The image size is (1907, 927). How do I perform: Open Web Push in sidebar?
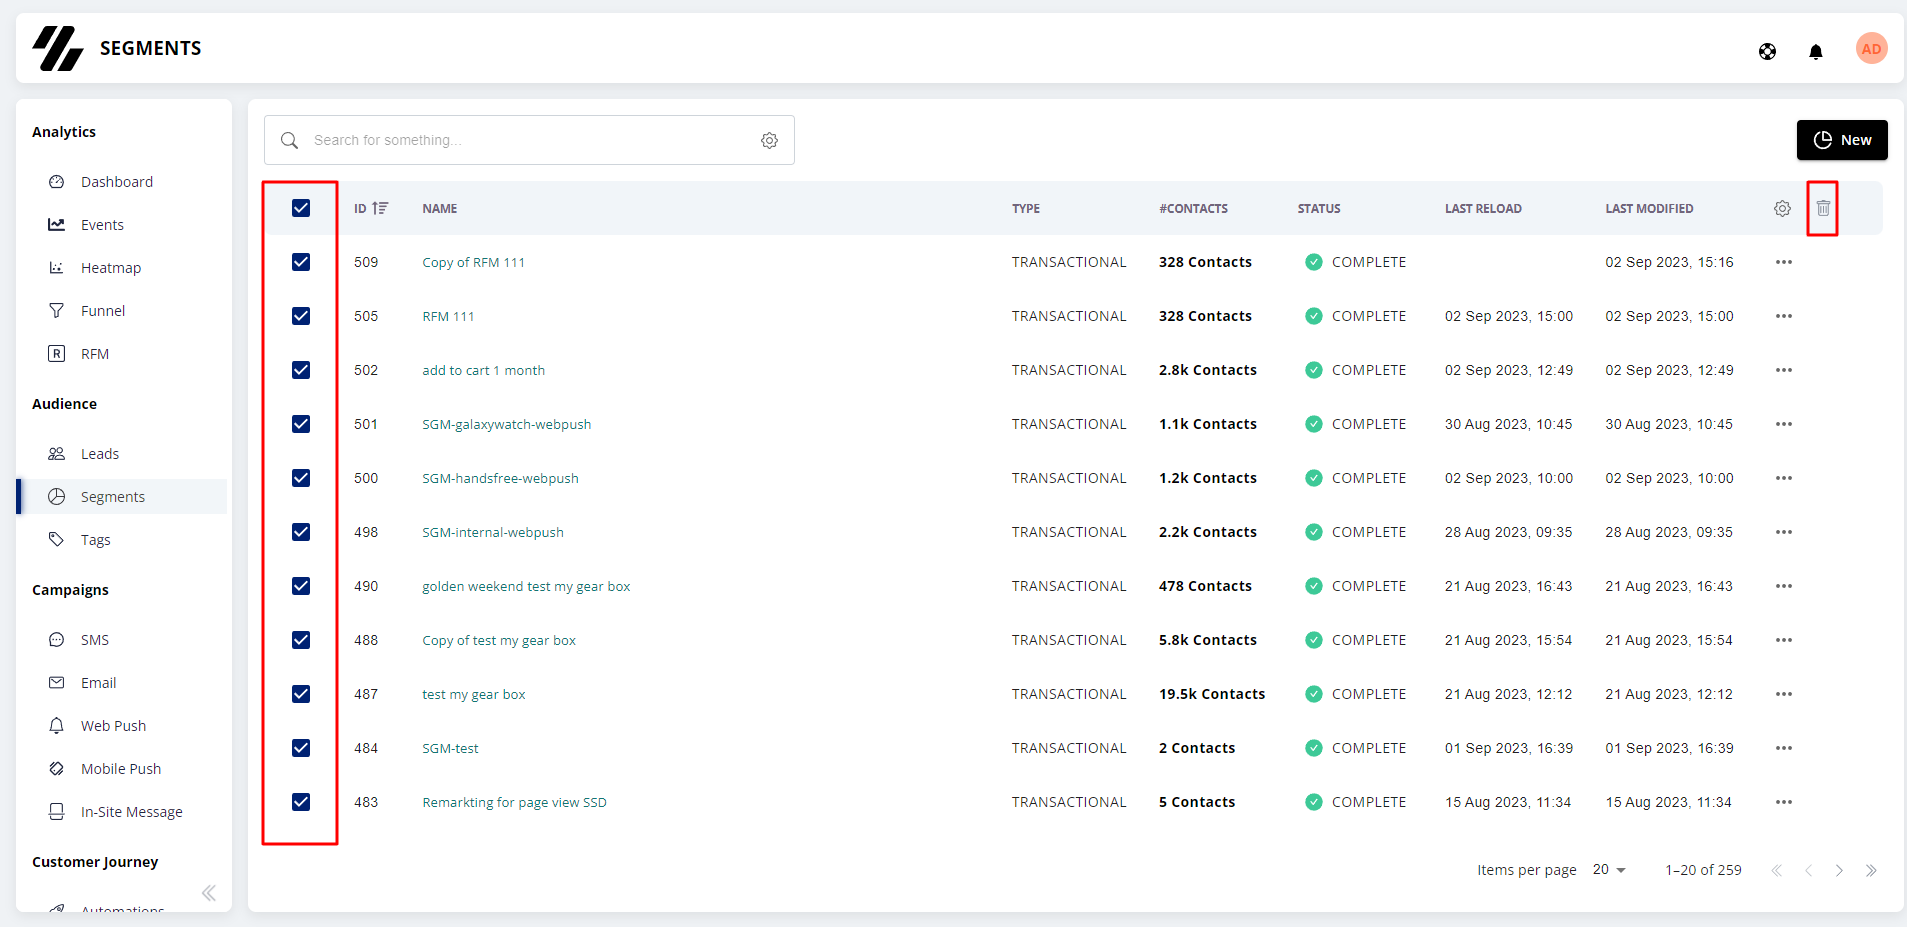[x=113, y=726]
